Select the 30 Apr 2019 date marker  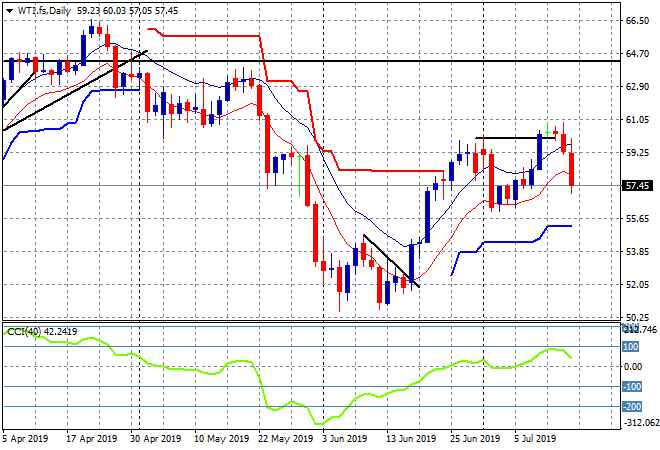[x=156, y=439]
